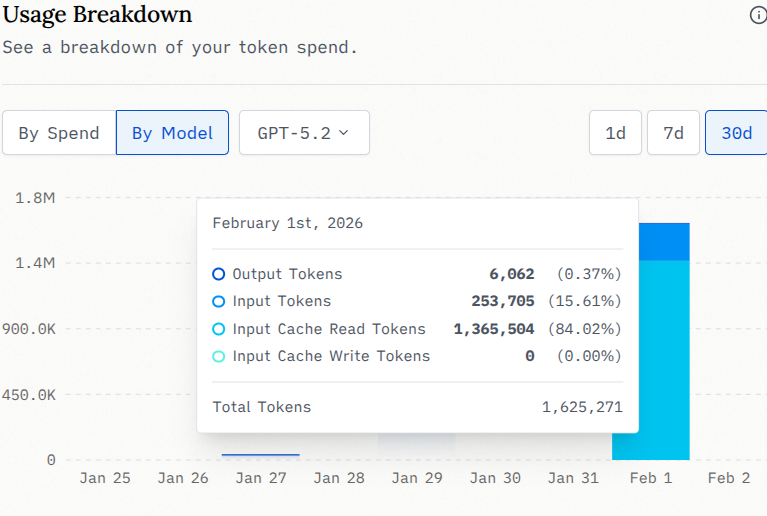
Task: Select the By Model view
Action: coord(172,133)
